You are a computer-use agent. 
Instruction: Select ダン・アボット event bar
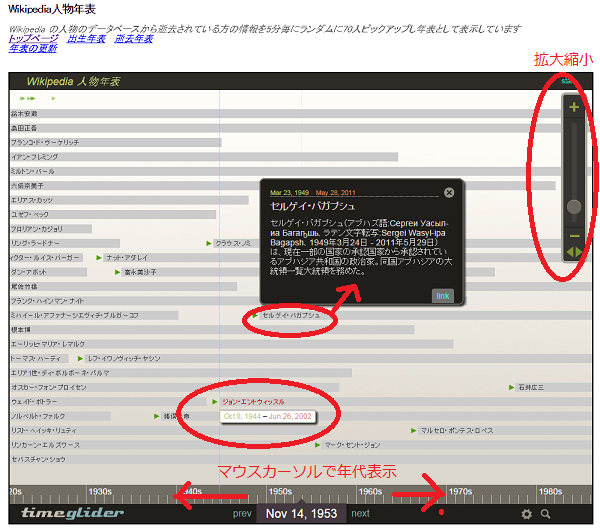tap(48, 272)
